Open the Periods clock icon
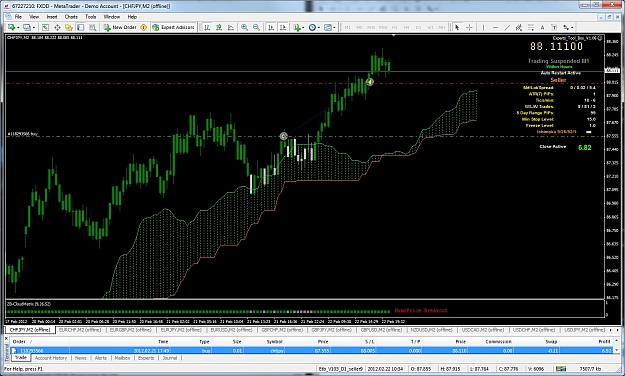 [312, 27]
